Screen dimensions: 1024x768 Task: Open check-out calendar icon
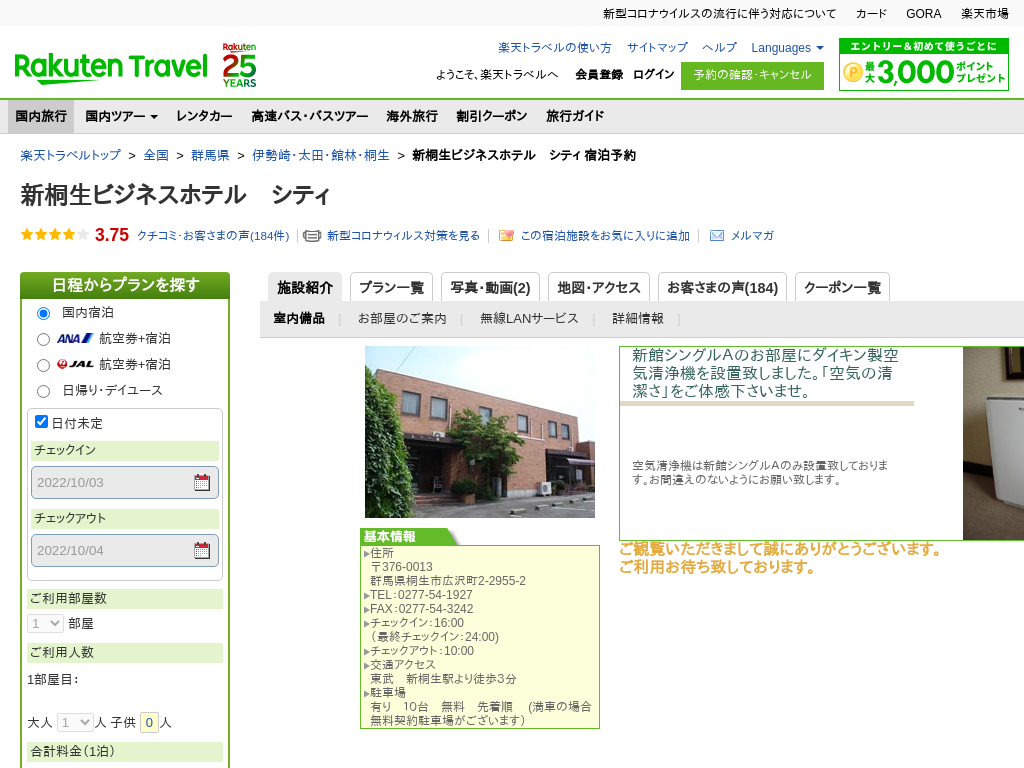pyautogui.click(x=202, y=551)
